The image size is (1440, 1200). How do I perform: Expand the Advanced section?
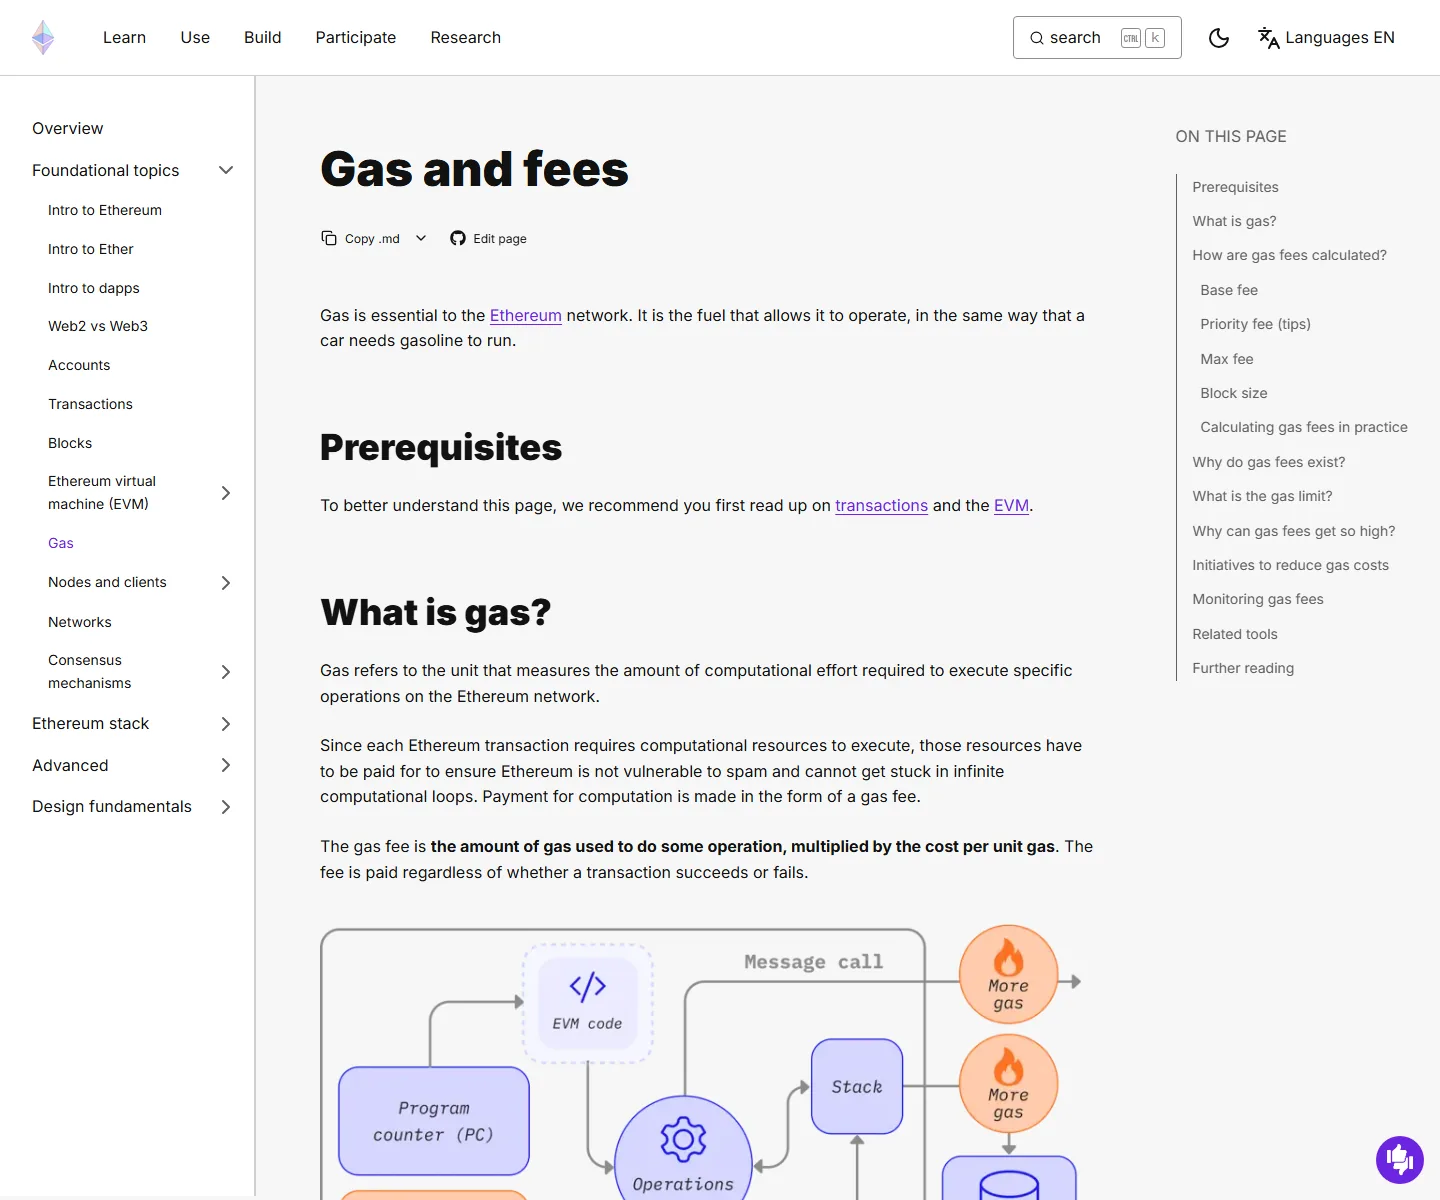(226, 765)
